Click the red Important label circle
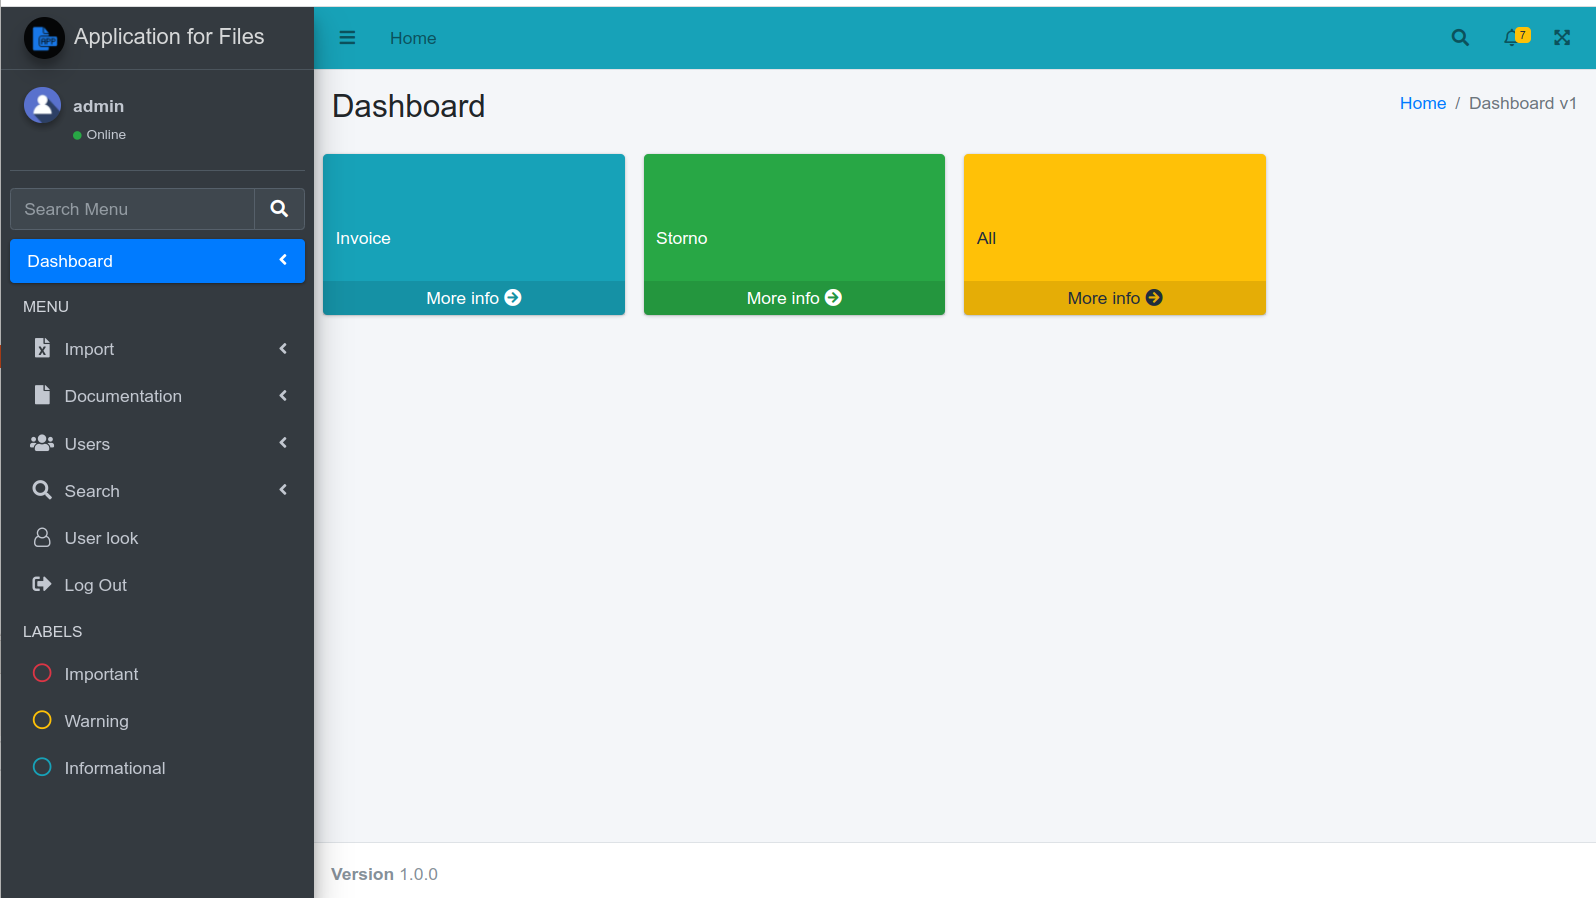The width and height of the screenshot is (1596, 898). pos(42,673)
